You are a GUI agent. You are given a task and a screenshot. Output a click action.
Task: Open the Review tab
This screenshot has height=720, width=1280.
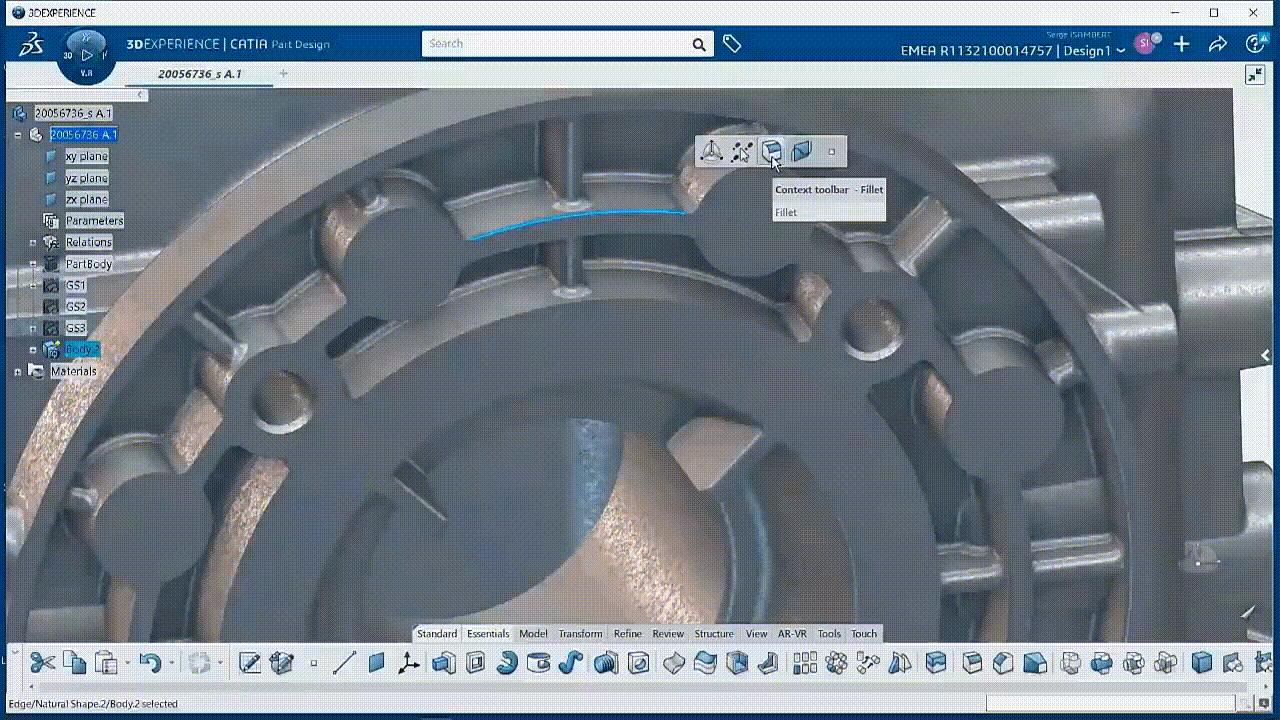668,634
